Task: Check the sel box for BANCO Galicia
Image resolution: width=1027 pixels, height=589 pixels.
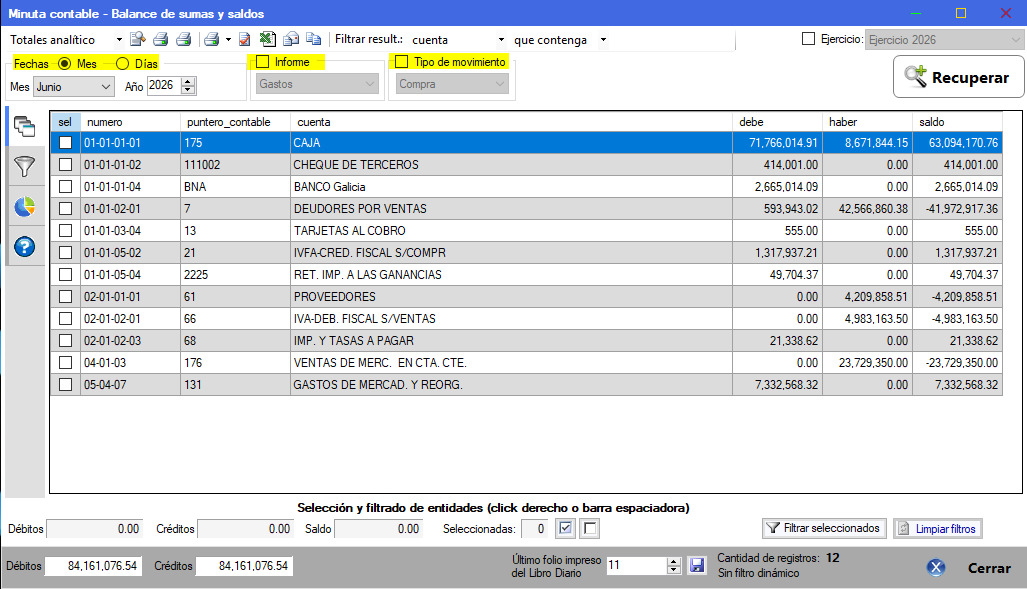Action: pyautogui.click(x=65, y=187)
